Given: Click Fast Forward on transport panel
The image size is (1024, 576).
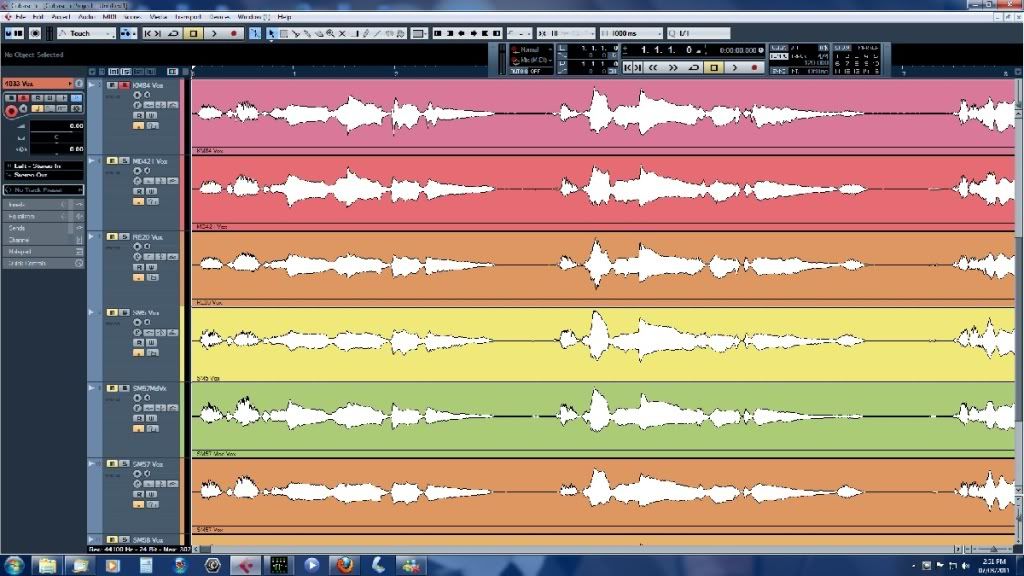Looking at the screenshot, I should tap(673, 67).
